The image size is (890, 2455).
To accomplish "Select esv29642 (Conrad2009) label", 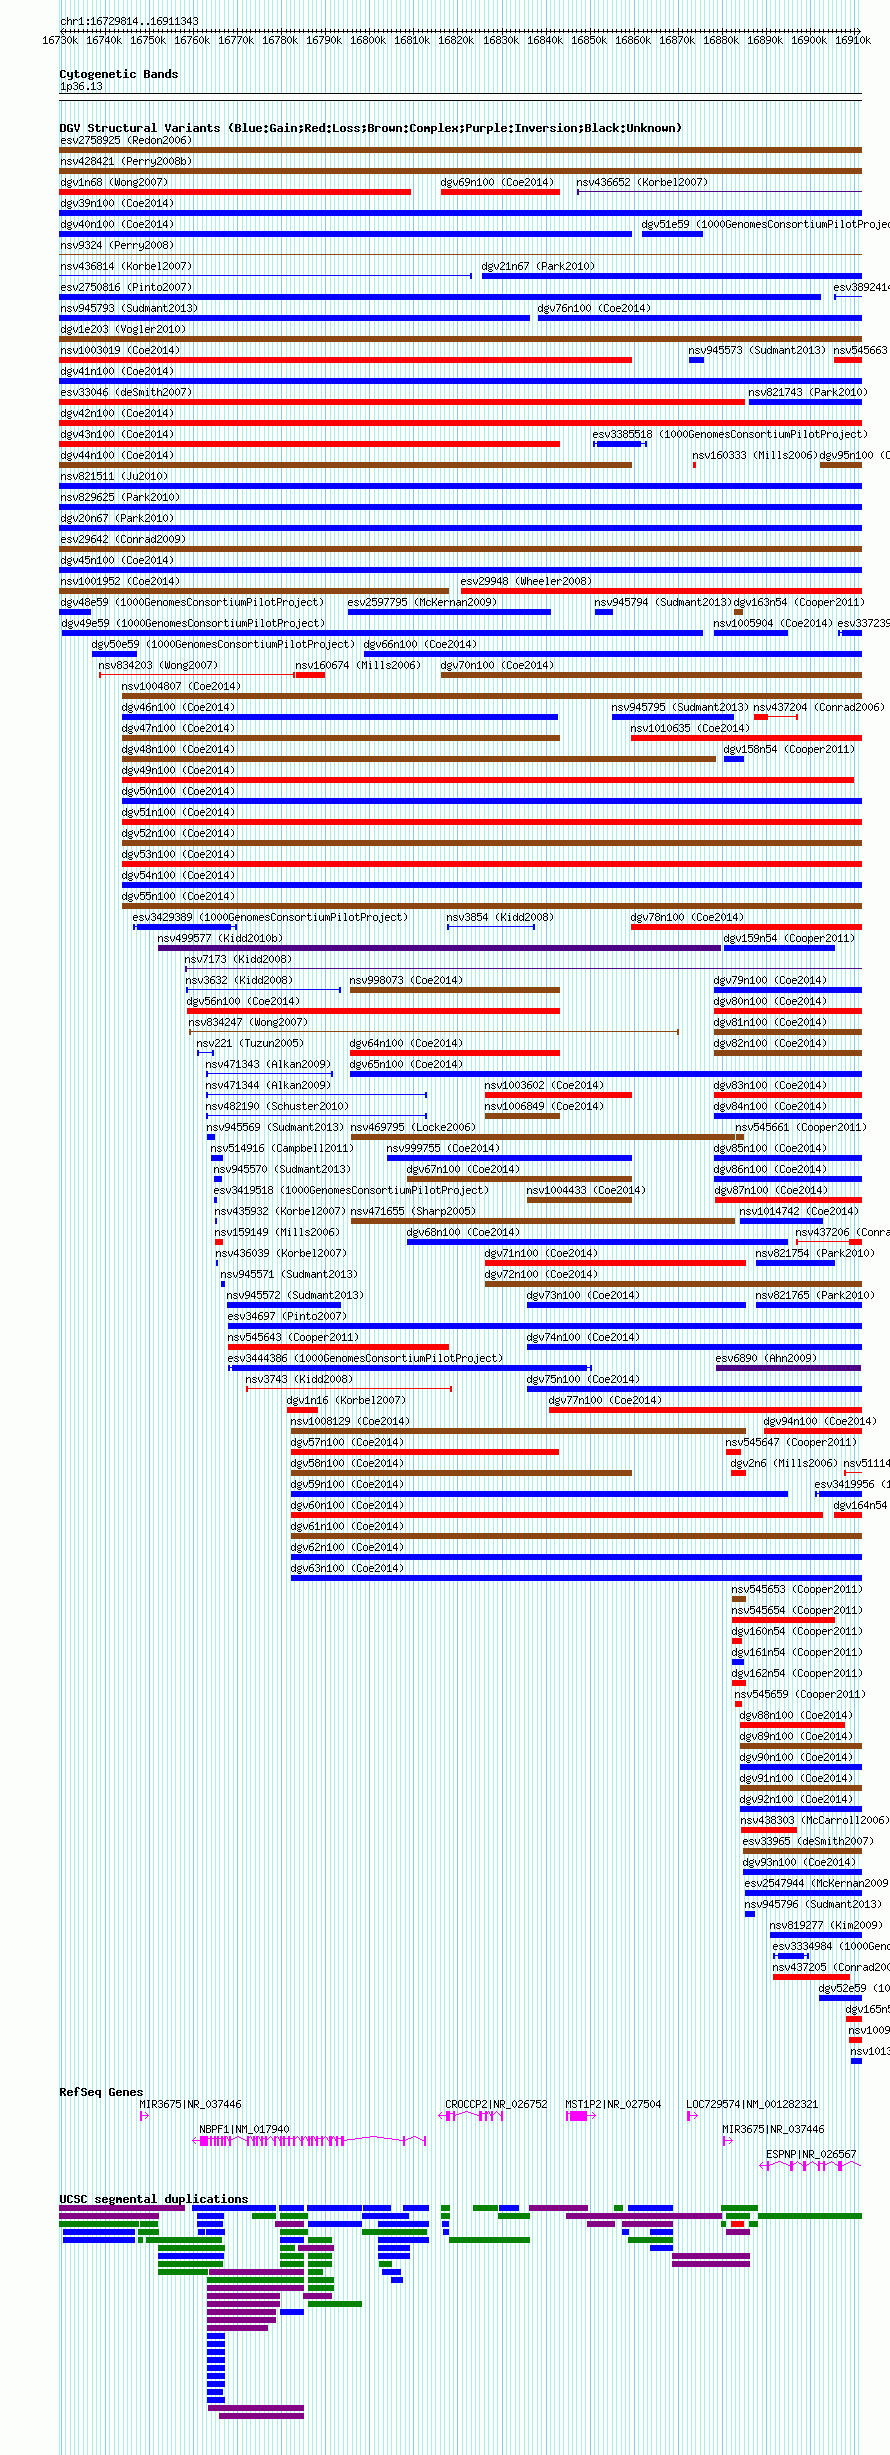I will pyautogui.click(x=123, y=539).
